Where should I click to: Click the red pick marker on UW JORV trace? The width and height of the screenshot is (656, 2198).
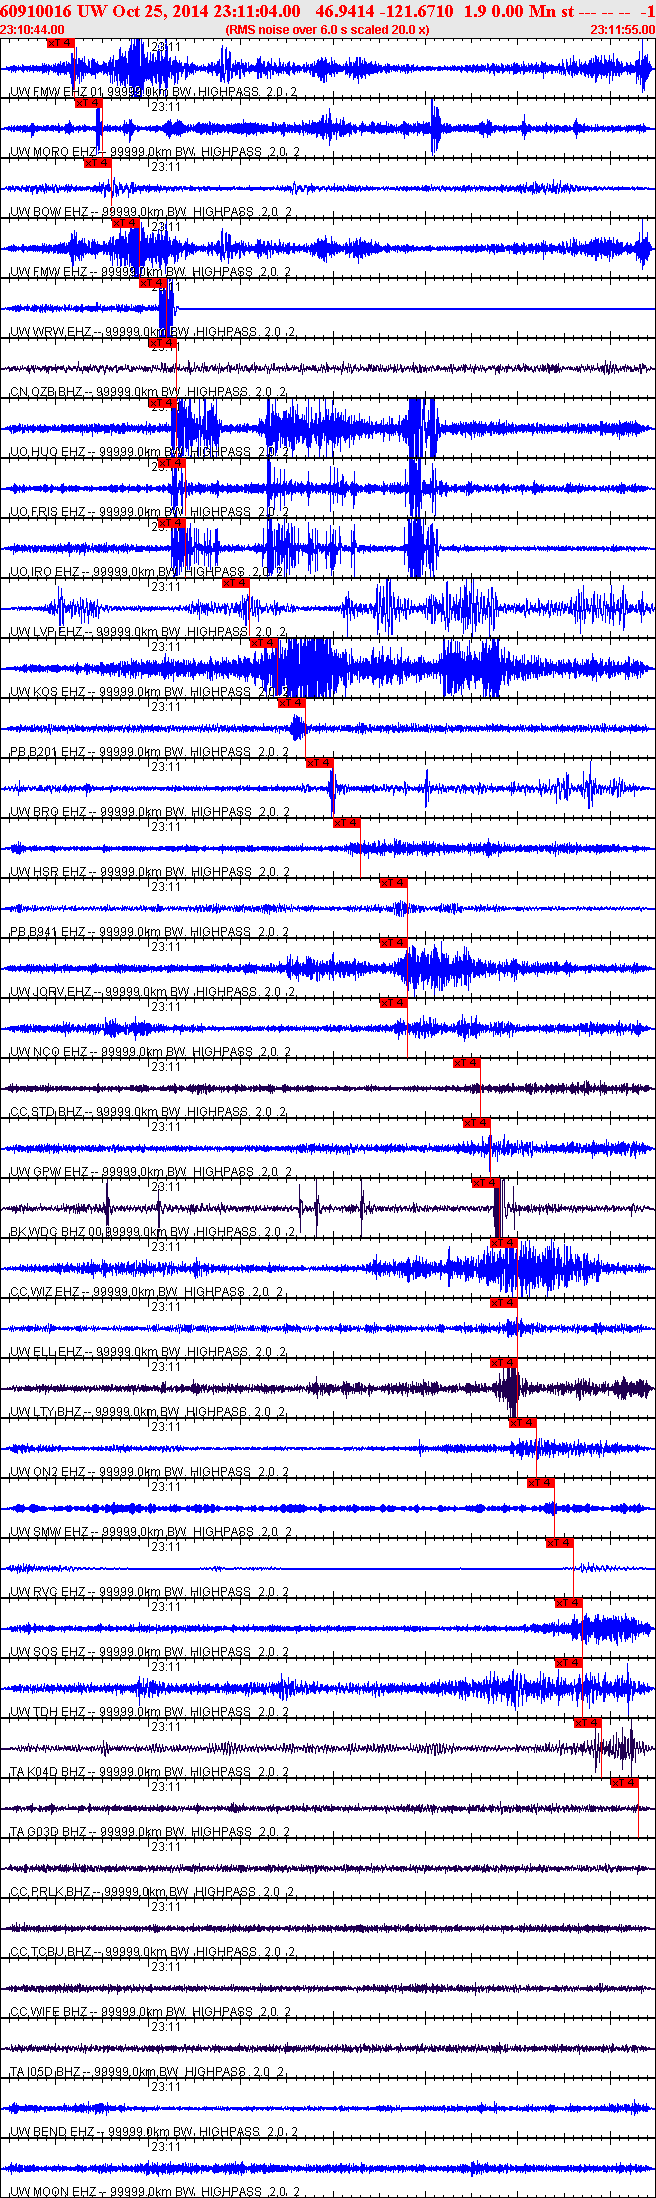(394, 943)
